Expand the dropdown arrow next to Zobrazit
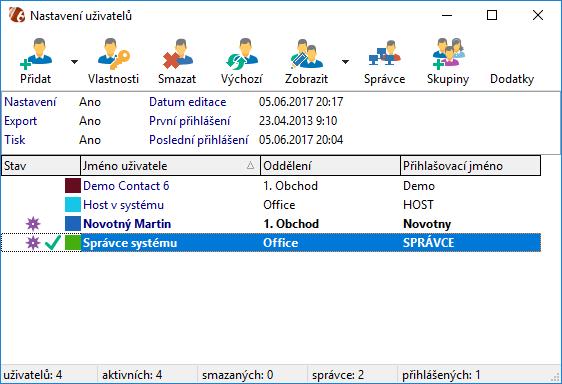The image size is (562, 384). [x=345, y=62]
